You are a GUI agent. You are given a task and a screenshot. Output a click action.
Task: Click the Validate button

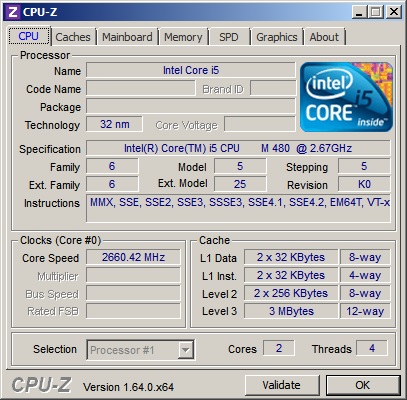pos(281,385)
